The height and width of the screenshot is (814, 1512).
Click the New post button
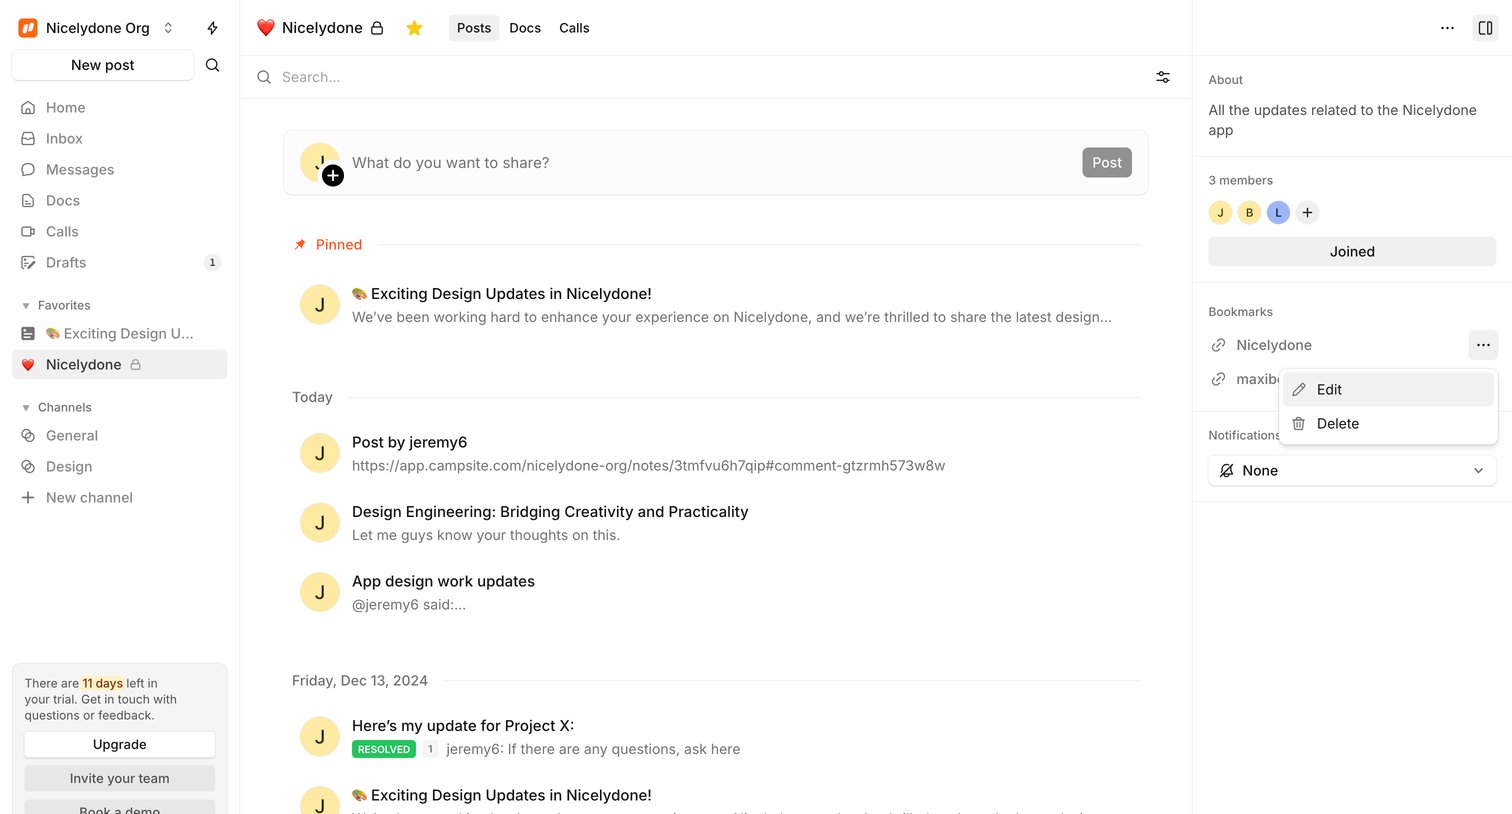coord(103,65)
